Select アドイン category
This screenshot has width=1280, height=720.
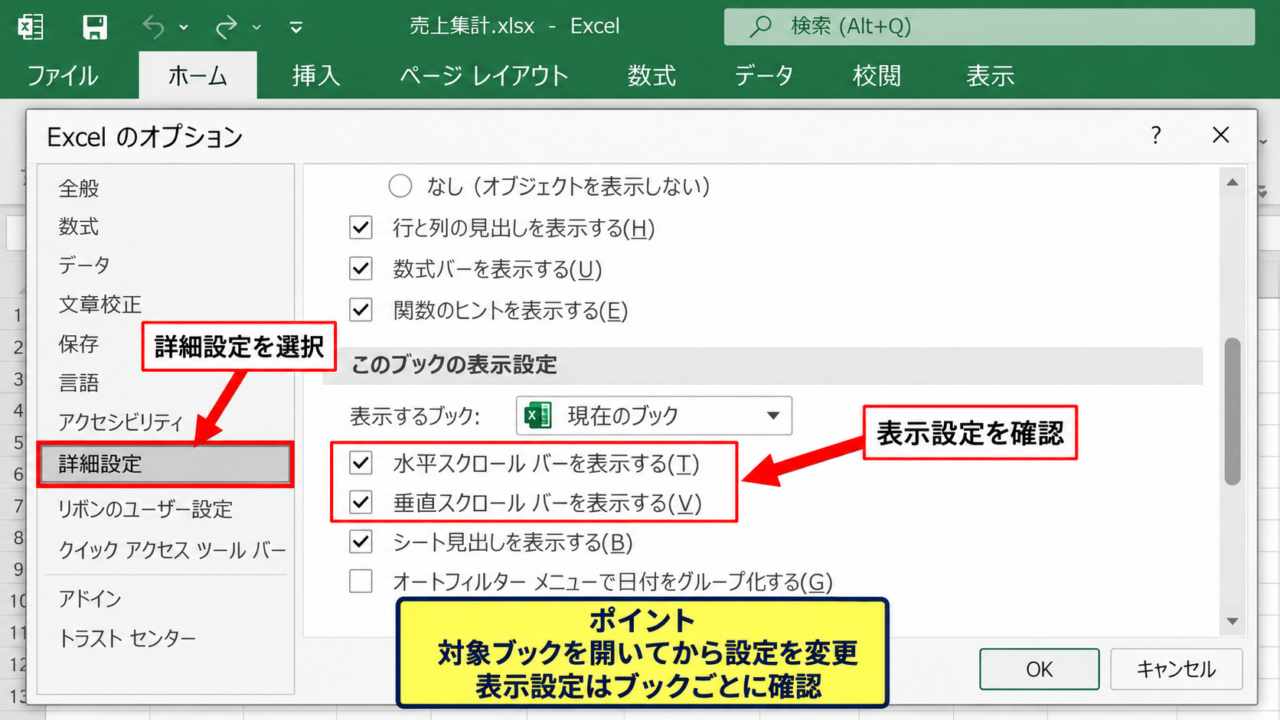[166, 599]
